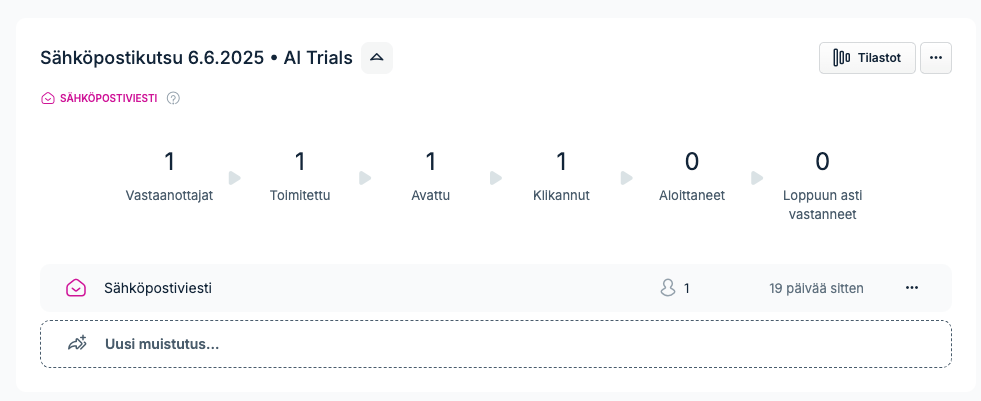Click the reminder forward-arrow icon

click(76, 343)
